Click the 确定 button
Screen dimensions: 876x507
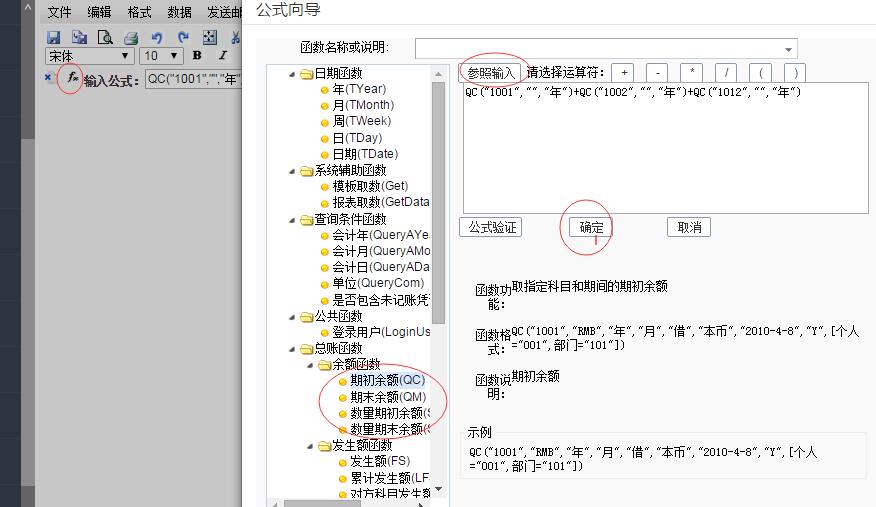[591, 227]
